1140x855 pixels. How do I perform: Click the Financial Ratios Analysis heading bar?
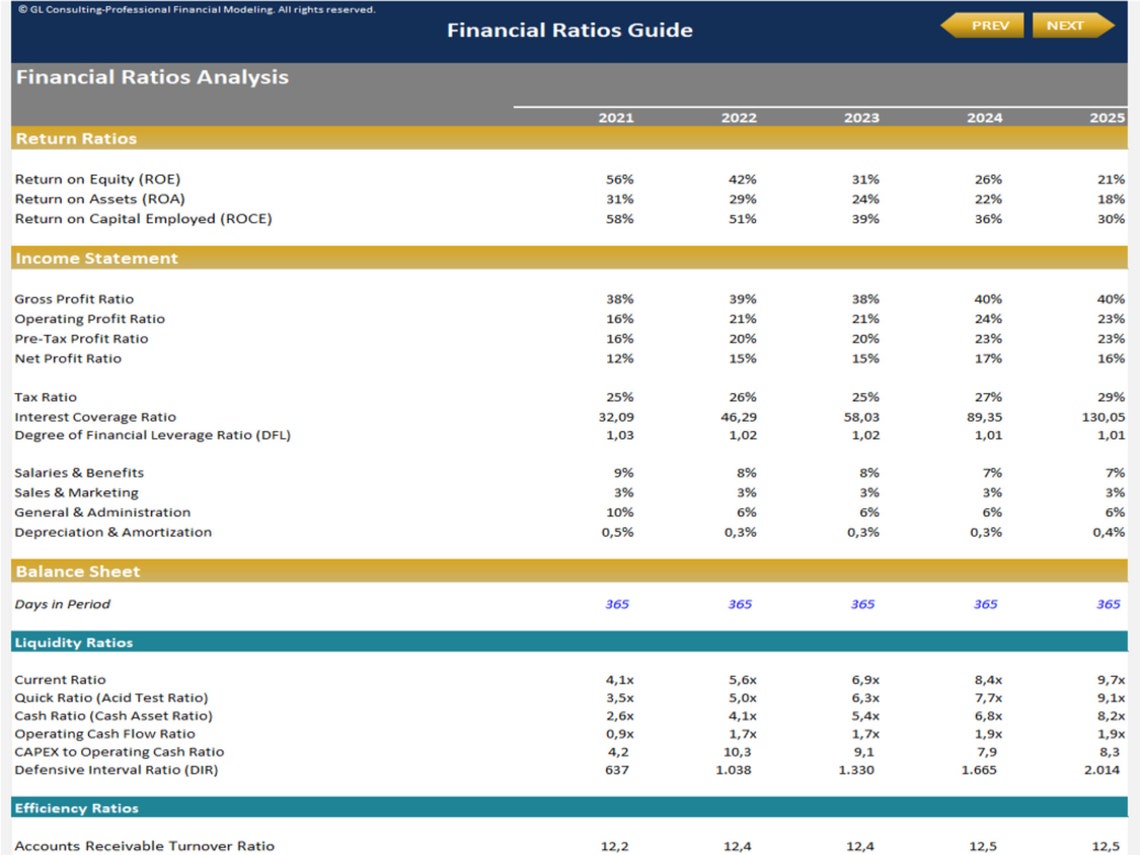point(150,77)
